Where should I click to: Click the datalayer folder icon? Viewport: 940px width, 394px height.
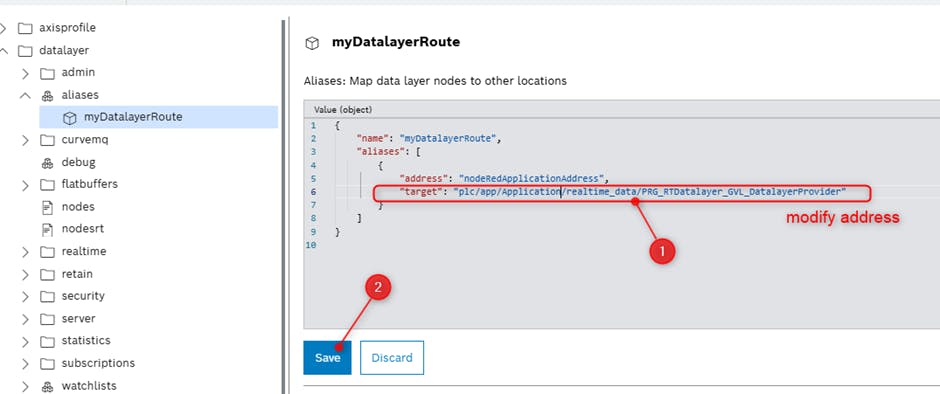coord(25,51)
